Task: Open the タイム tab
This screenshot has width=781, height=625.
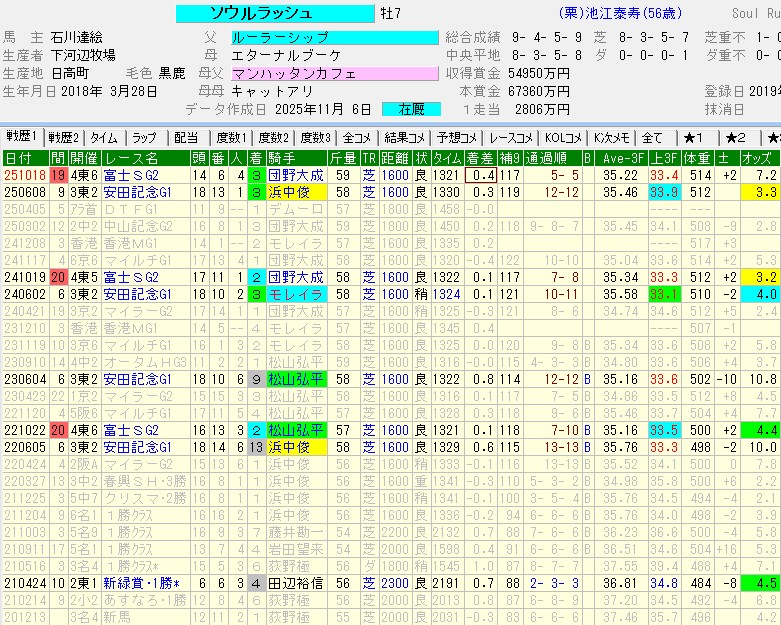Action: click(x=103, y=138)
